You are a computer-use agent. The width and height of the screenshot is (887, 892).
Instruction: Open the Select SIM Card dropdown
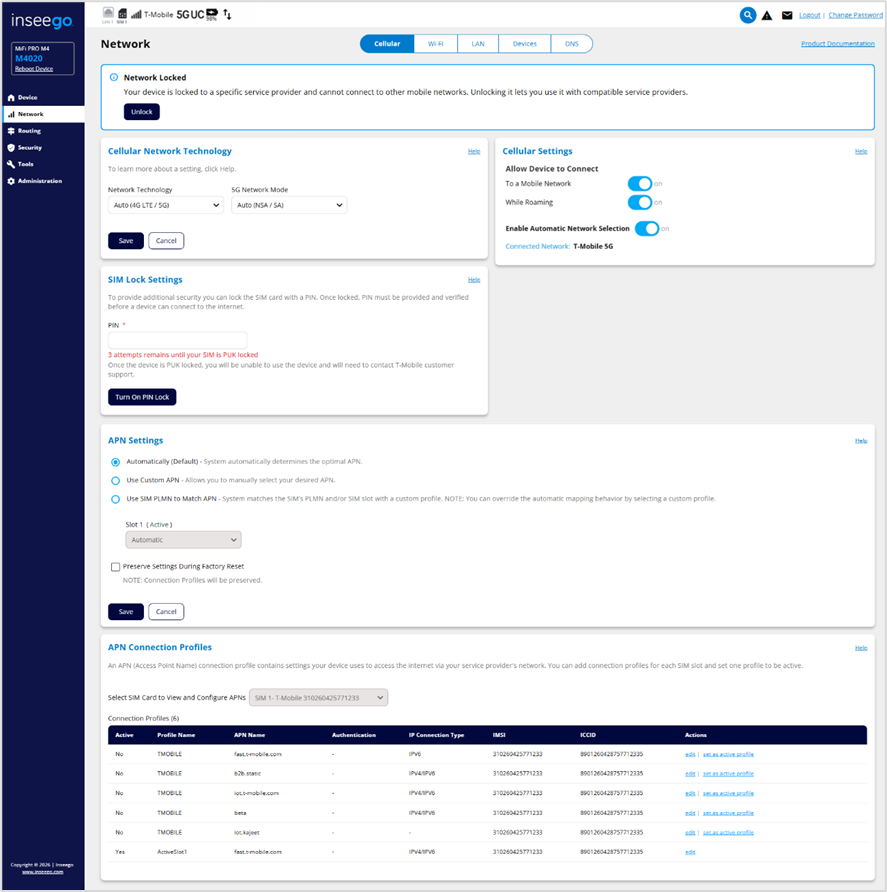click(317, 697)
